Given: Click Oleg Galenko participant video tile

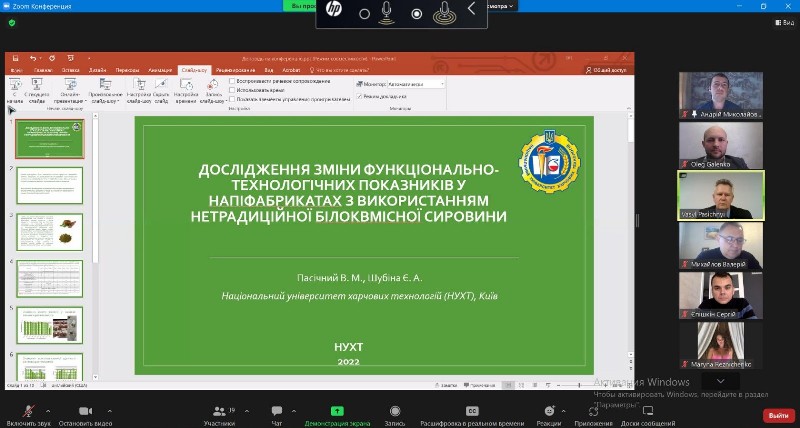Looking at the screenshot, I should coord(721,145).
